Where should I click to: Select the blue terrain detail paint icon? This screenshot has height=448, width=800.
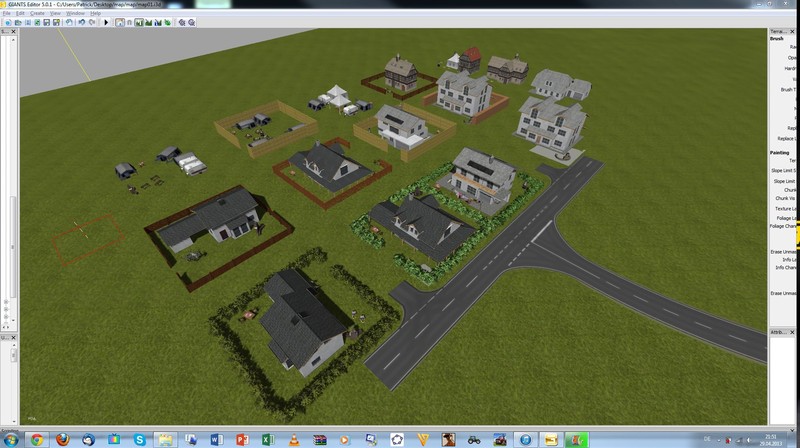(158, 22)
